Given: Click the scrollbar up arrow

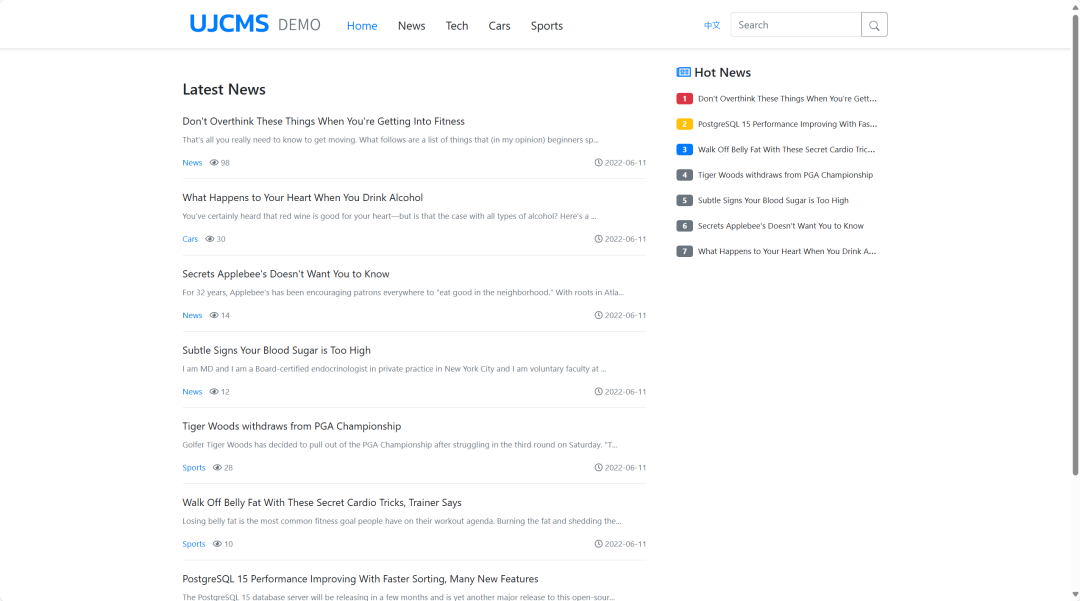Looking at the screenshot, I should coord(1075,6).
